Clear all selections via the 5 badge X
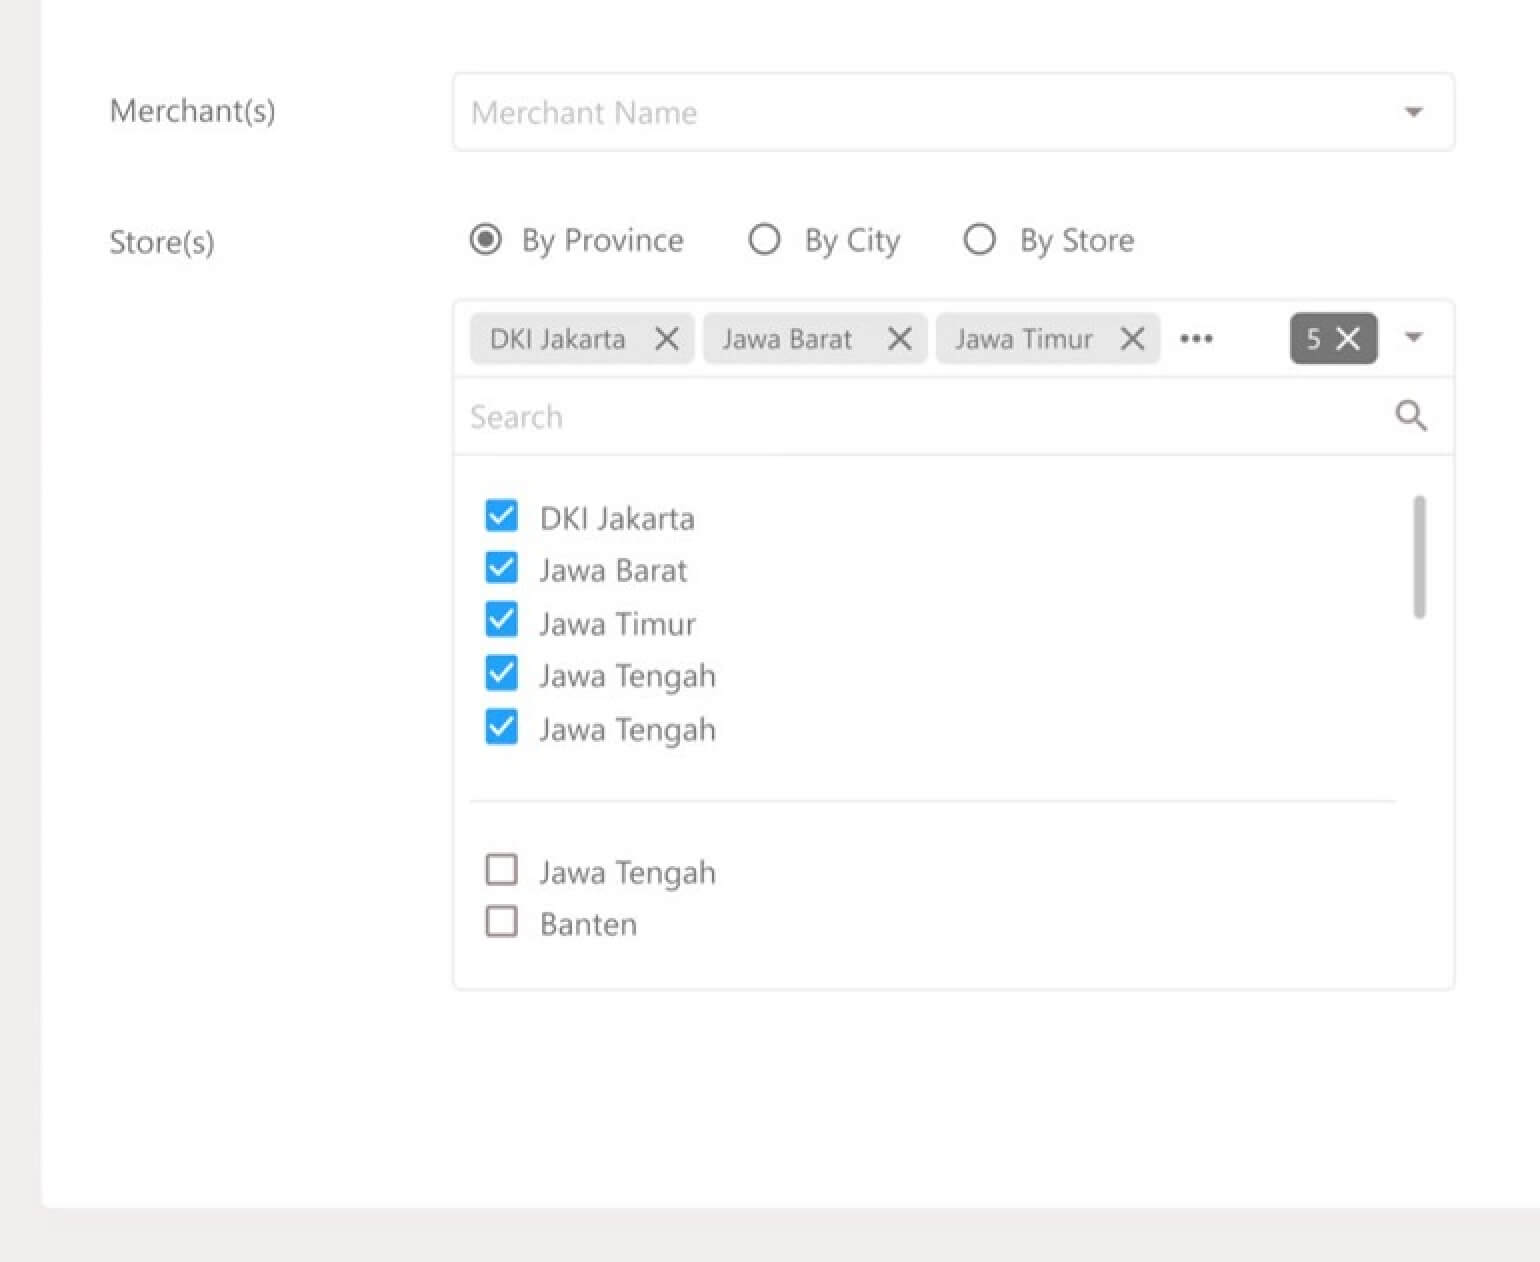The width and height of the screenshot is (1540, 1262). pyautogui.click(x=1348, y=339)
